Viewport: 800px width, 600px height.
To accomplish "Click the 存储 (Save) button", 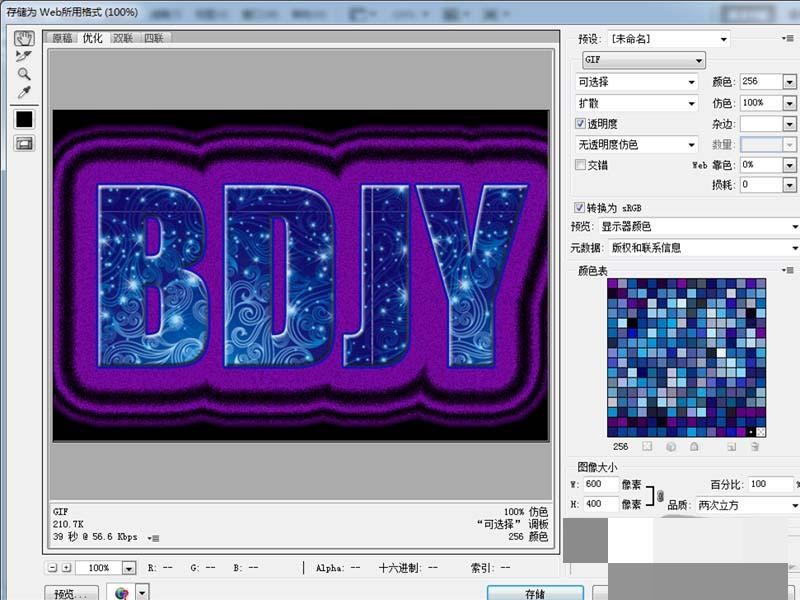I will coord(533,591).
